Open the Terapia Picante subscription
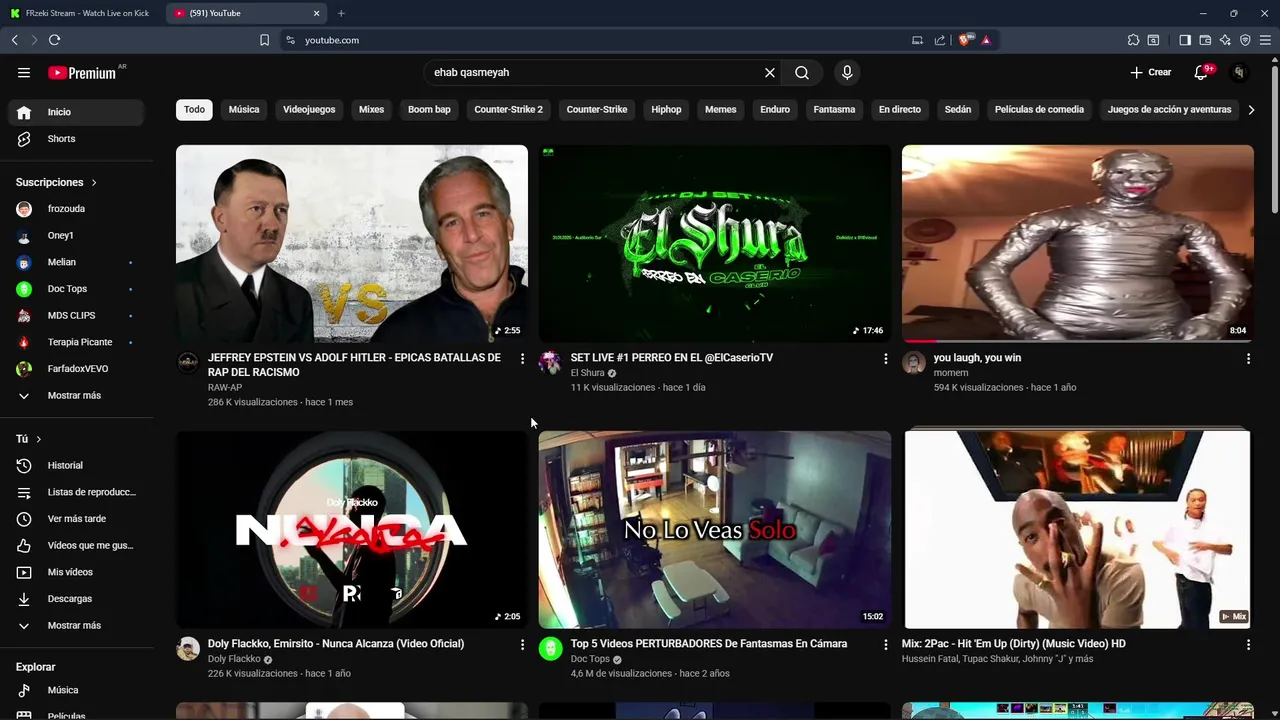The height and width of the screenshot is (720, 1280). [x=77, y=342]
